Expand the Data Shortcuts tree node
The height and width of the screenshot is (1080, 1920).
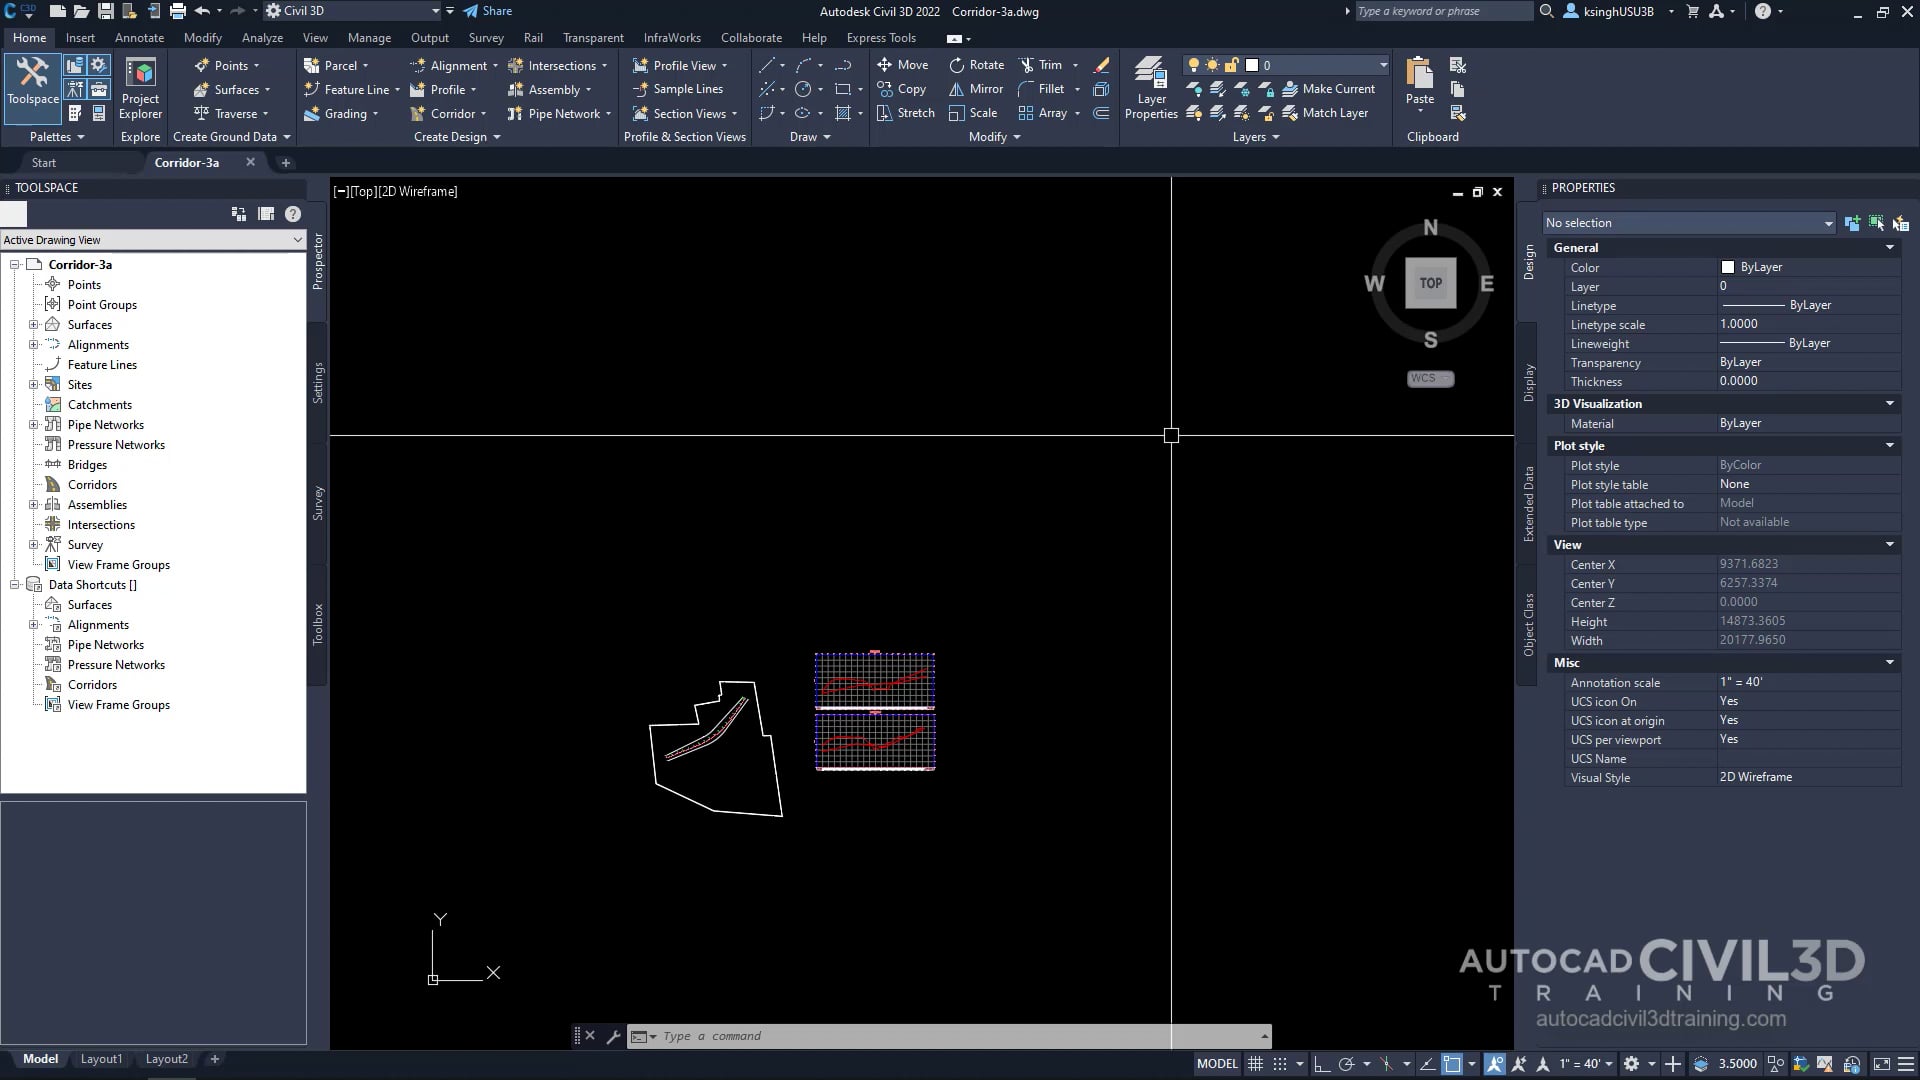(x=14, y=584)
